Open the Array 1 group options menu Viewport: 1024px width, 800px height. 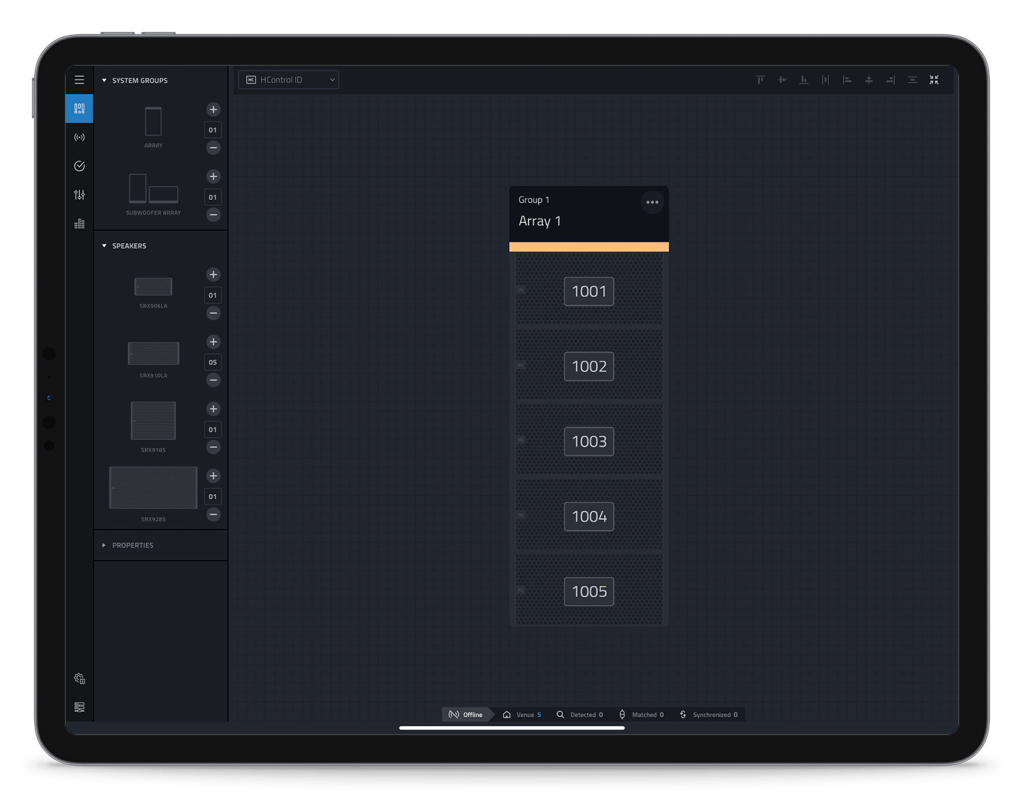point(652,201)
